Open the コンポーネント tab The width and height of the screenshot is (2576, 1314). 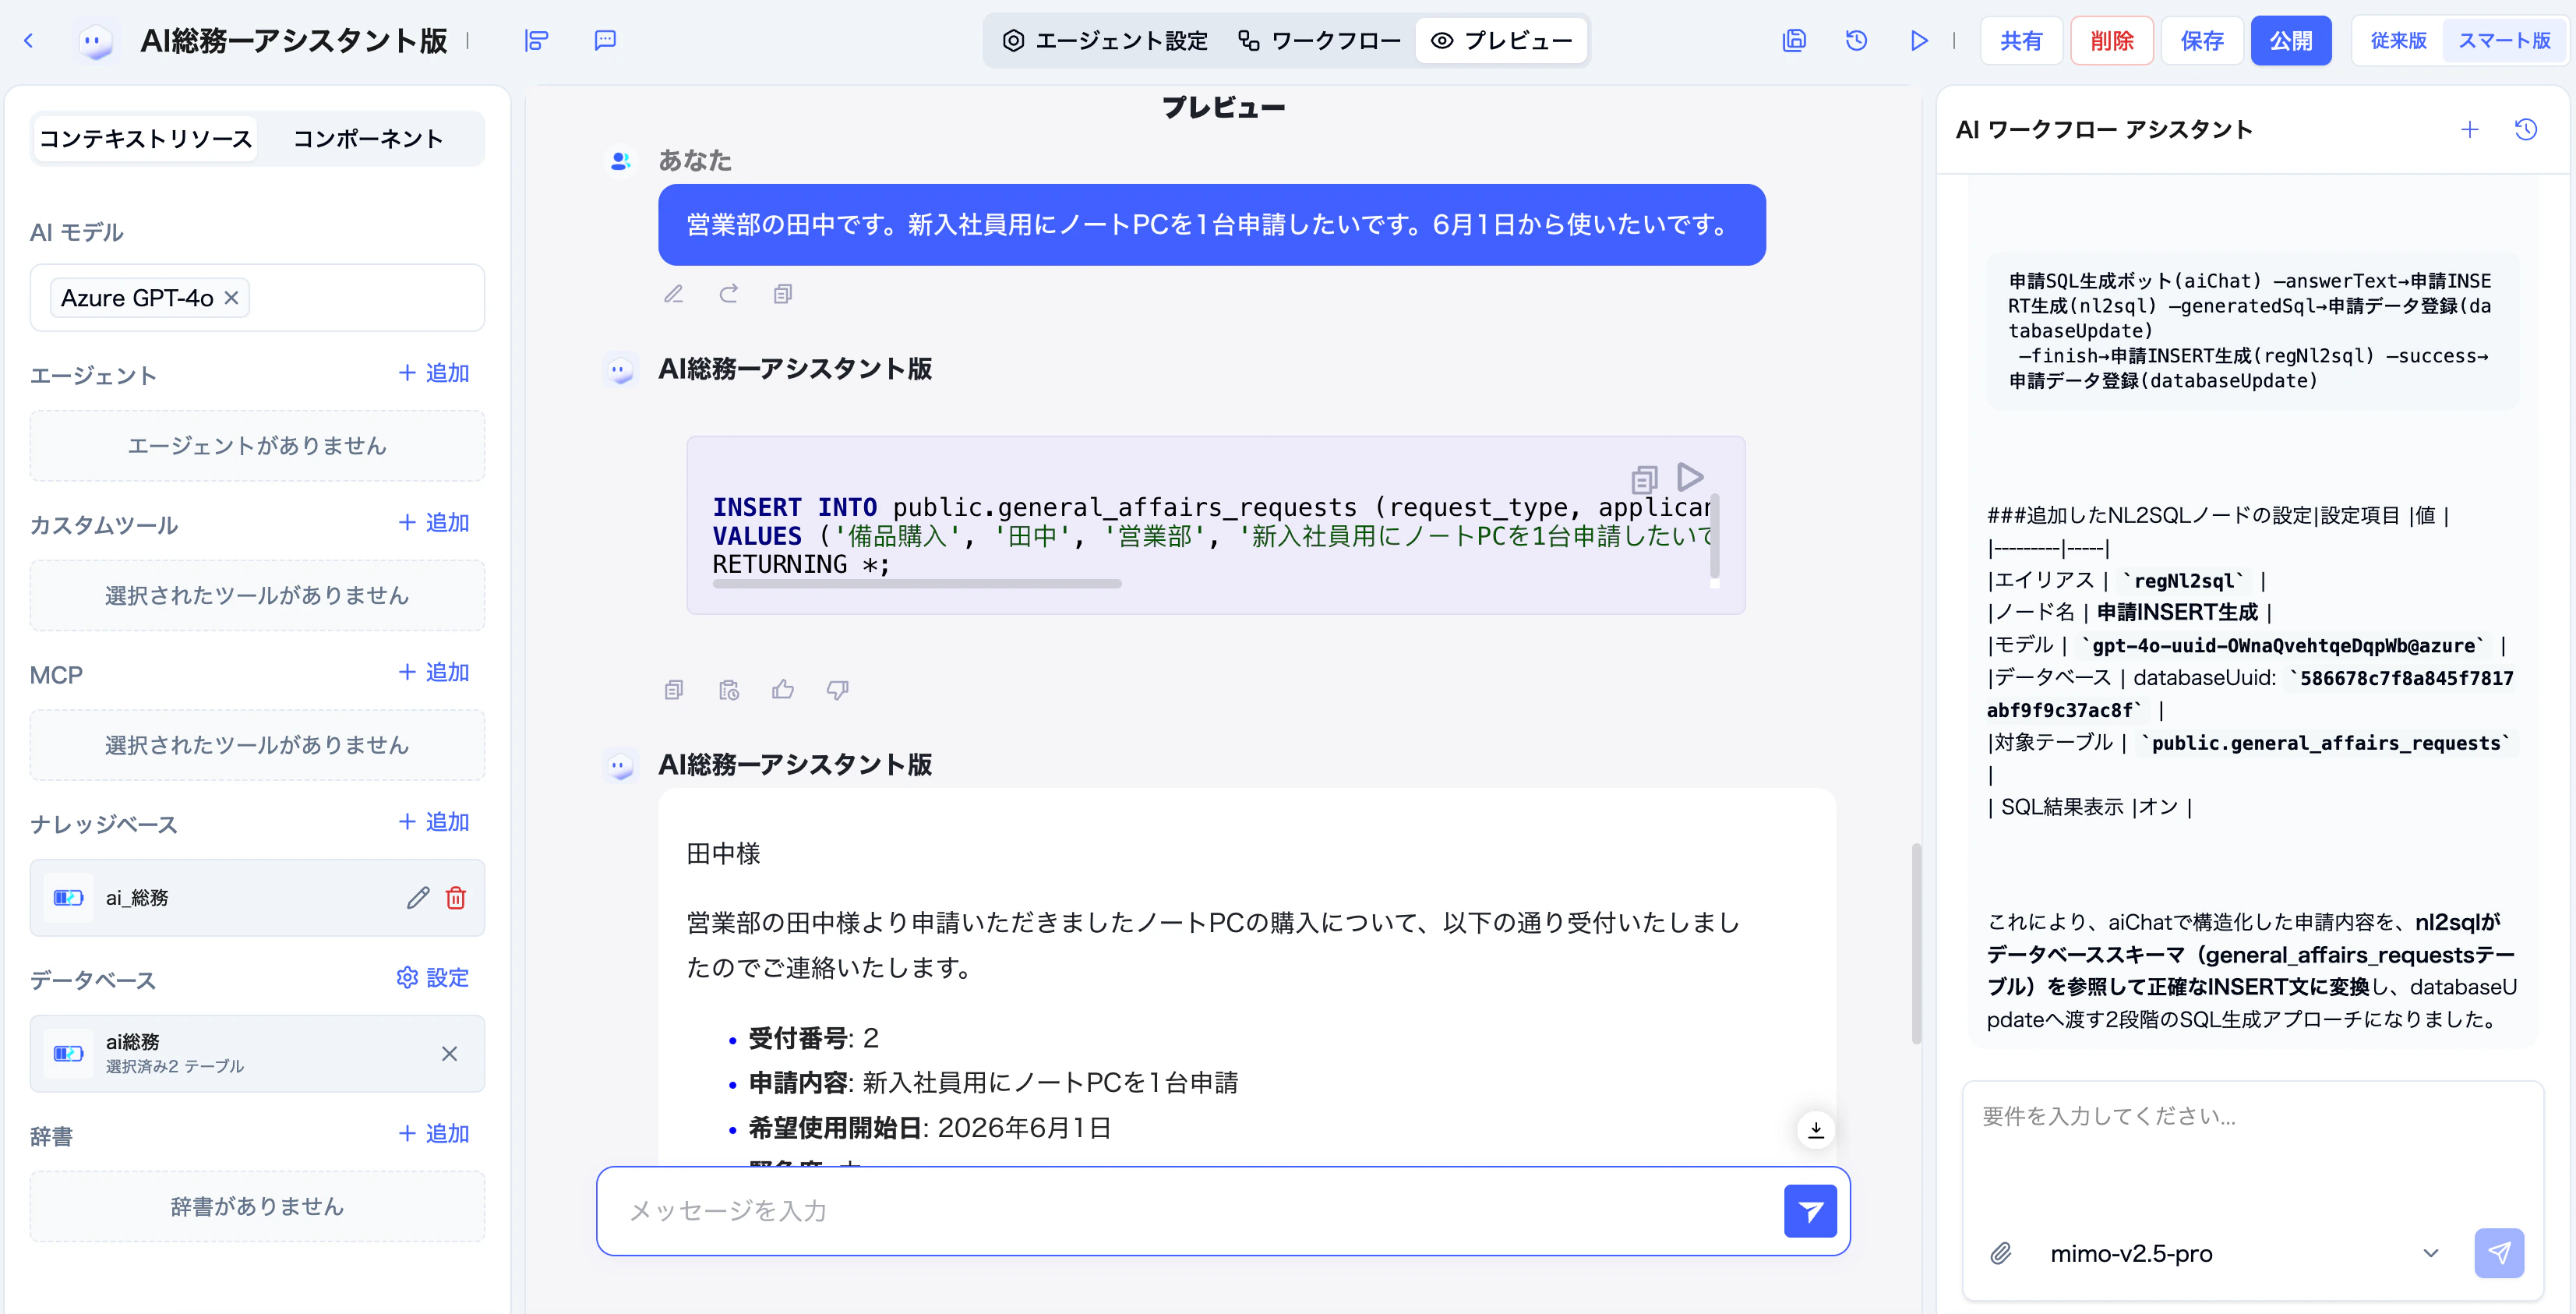coord(368,139)
